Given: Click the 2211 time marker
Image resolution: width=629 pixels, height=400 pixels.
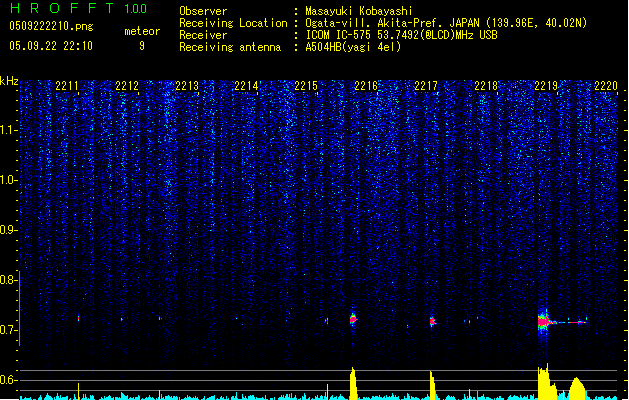Looking at the screenshot, I should pyautogui.click(x=67, y=85).
